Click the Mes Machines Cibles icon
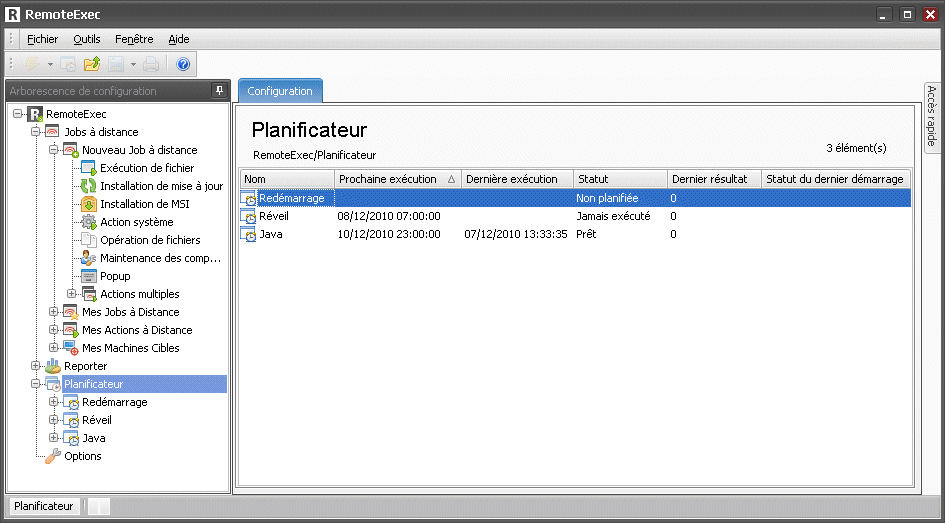Image resolution: width=945 pixels, height=523 pixels. (71, 348)
